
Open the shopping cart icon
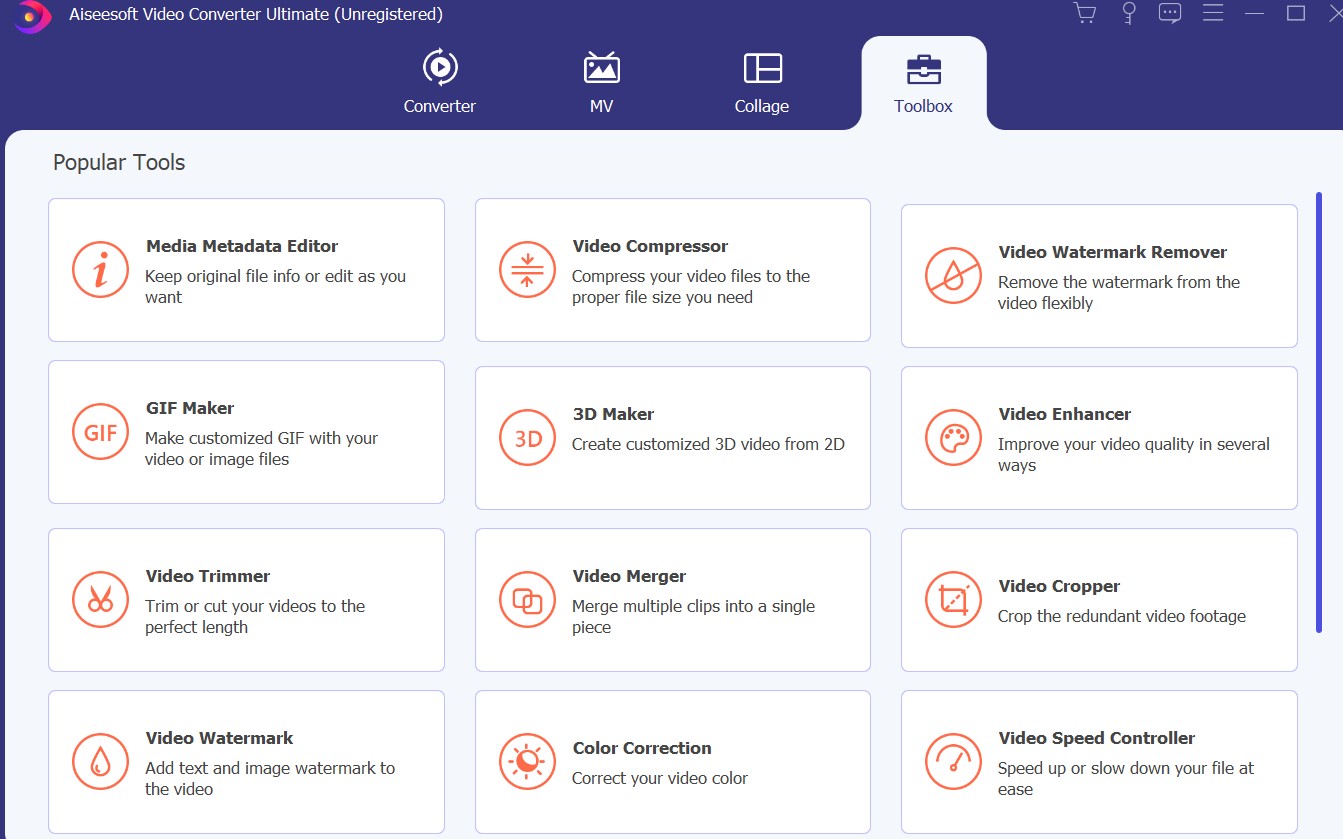point(1084,13)
